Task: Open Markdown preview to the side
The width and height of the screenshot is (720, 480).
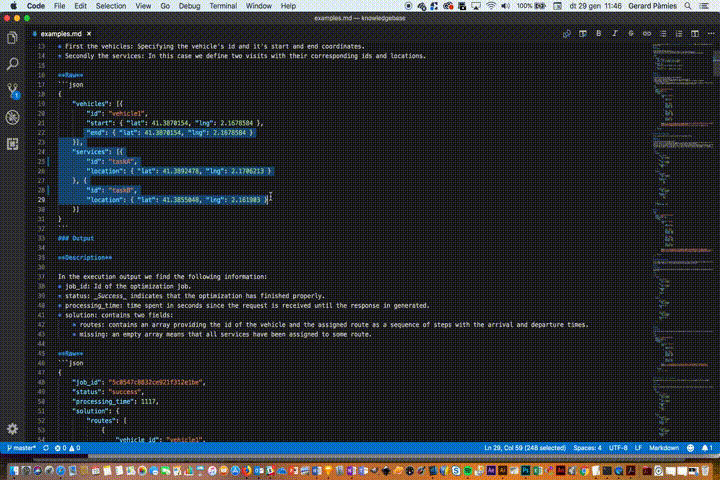Action: click(583, 34)
